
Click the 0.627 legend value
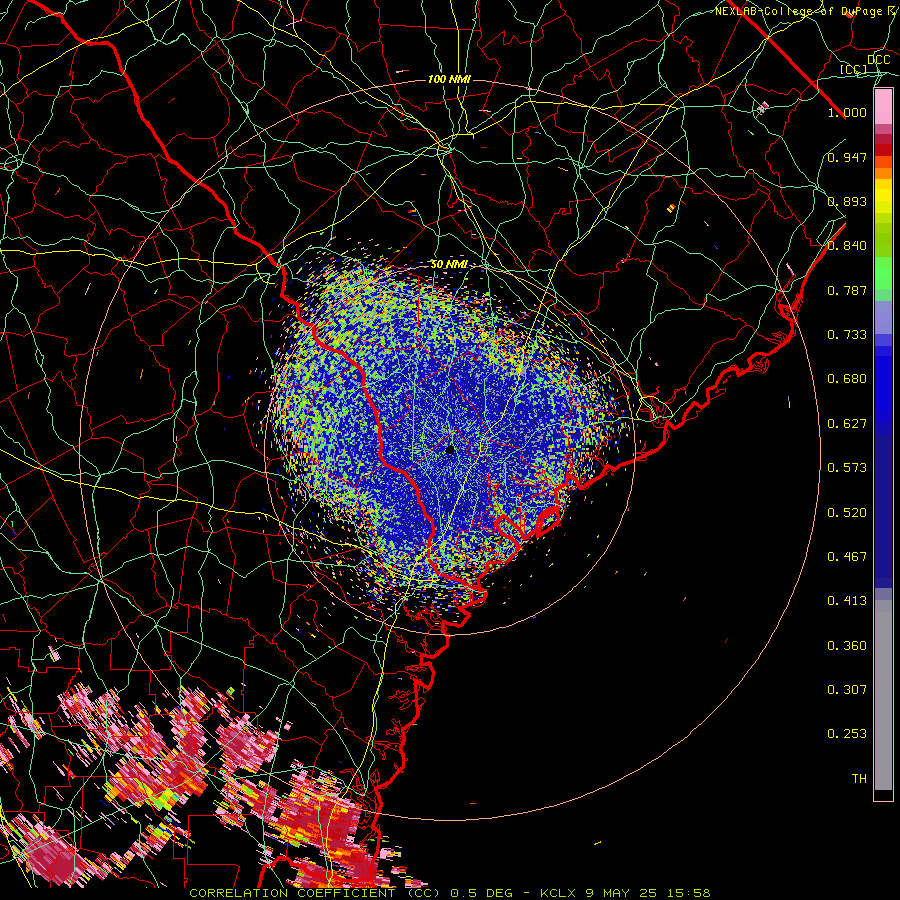(x=847, y=424)
